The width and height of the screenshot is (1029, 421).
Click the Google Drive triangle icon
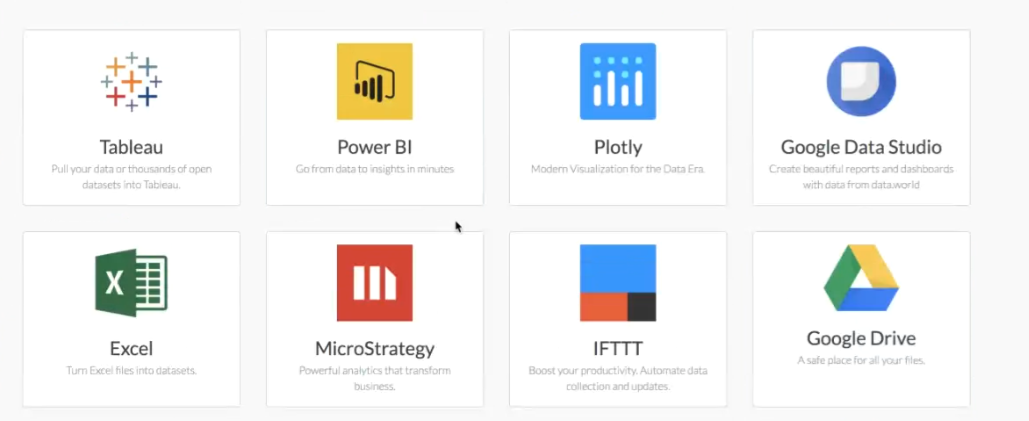861,277
